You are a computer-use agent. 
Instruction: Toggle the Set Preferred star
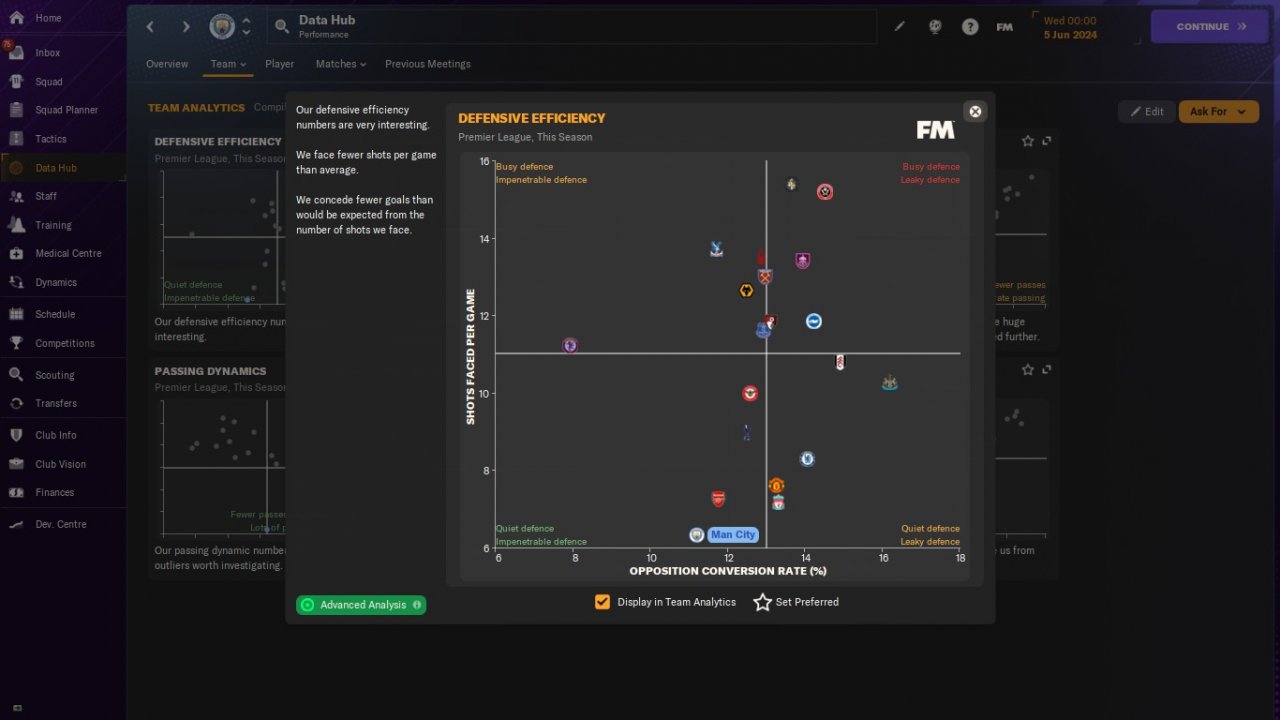tap(762, 602)
